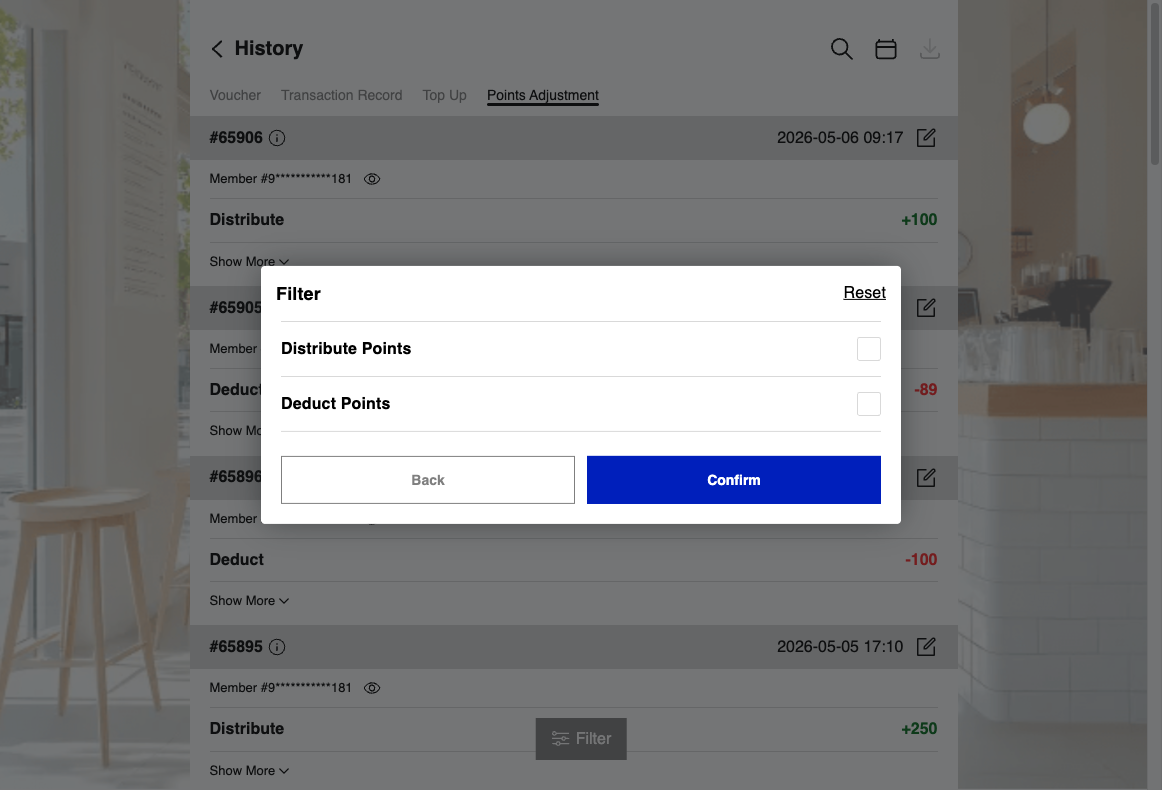The width and height of the screenshot is (1162, 790).
Task: Click the download export icon
Action: pyautogui.click(x=929, y=49)
